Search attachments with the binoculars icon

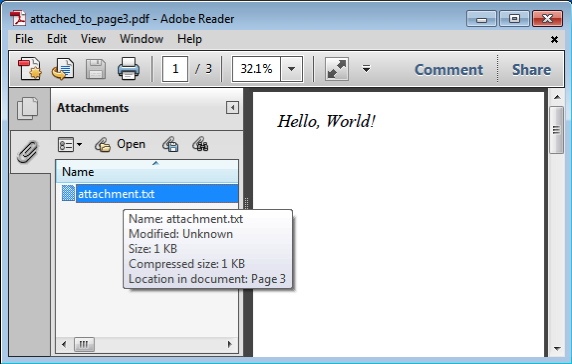(x=200, y=144)
